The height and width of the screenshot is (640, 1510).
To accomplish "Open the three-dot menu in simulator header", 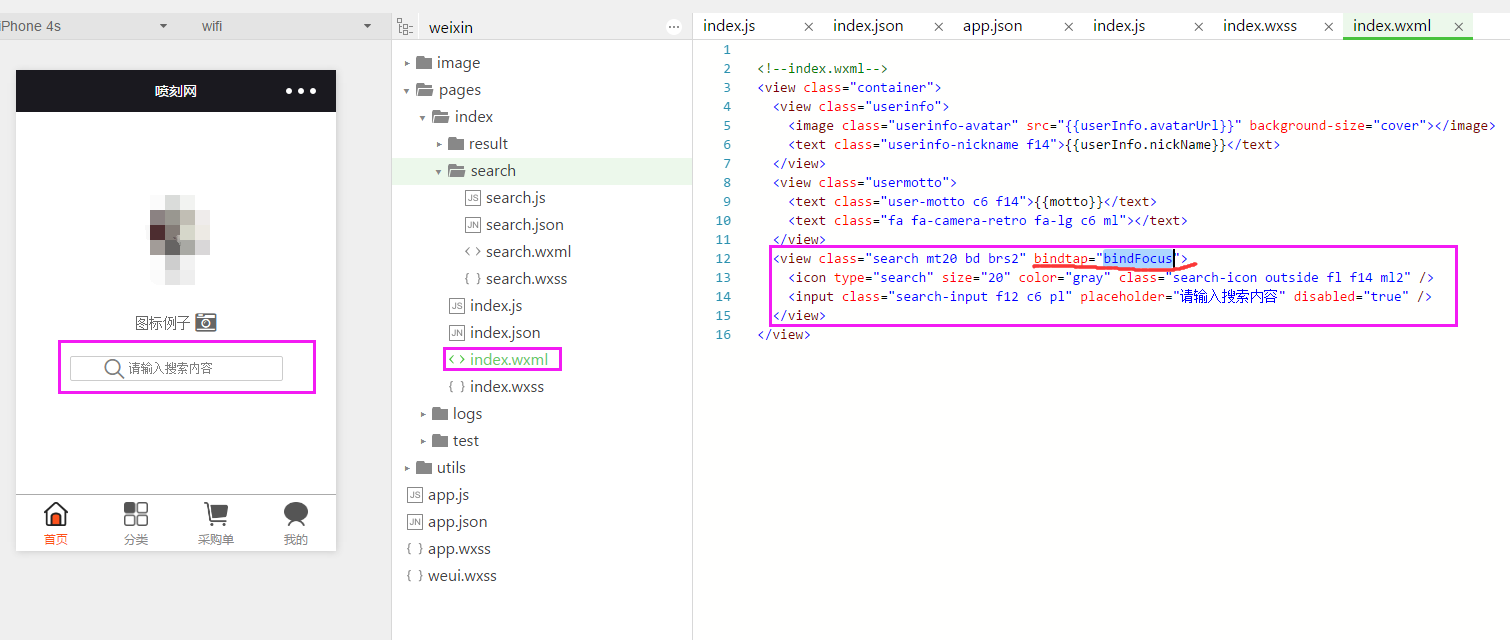I will (301, 91).
